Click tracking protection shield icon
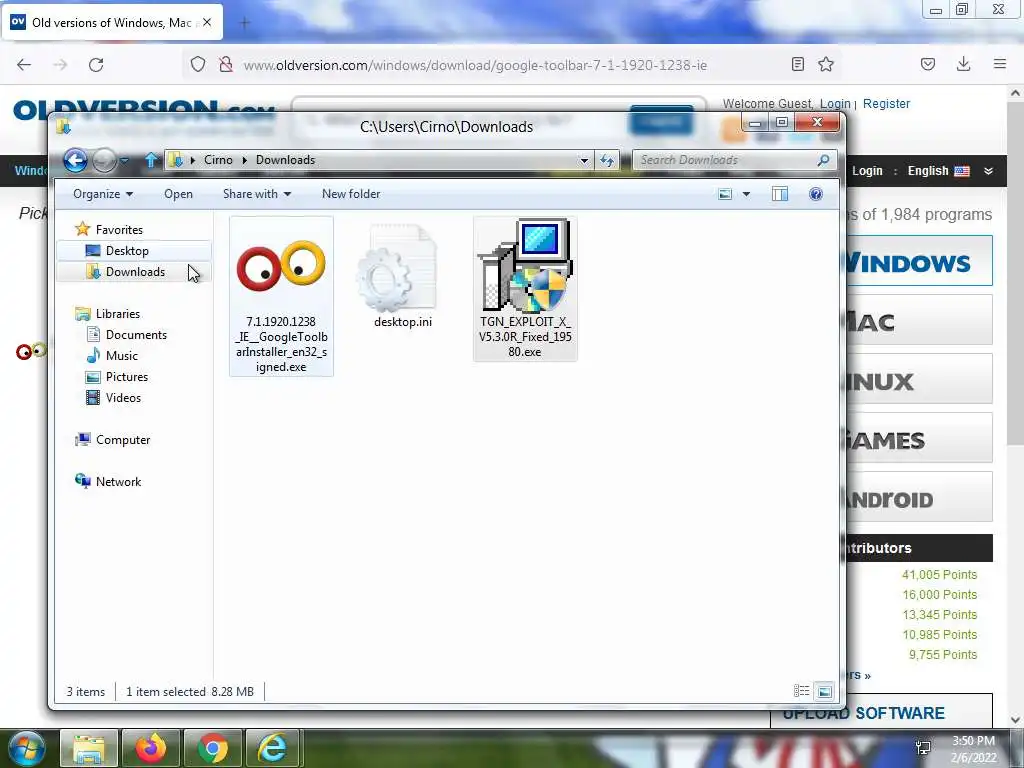The height and width of the screenshot is (768, 1024). click(198, 64)
